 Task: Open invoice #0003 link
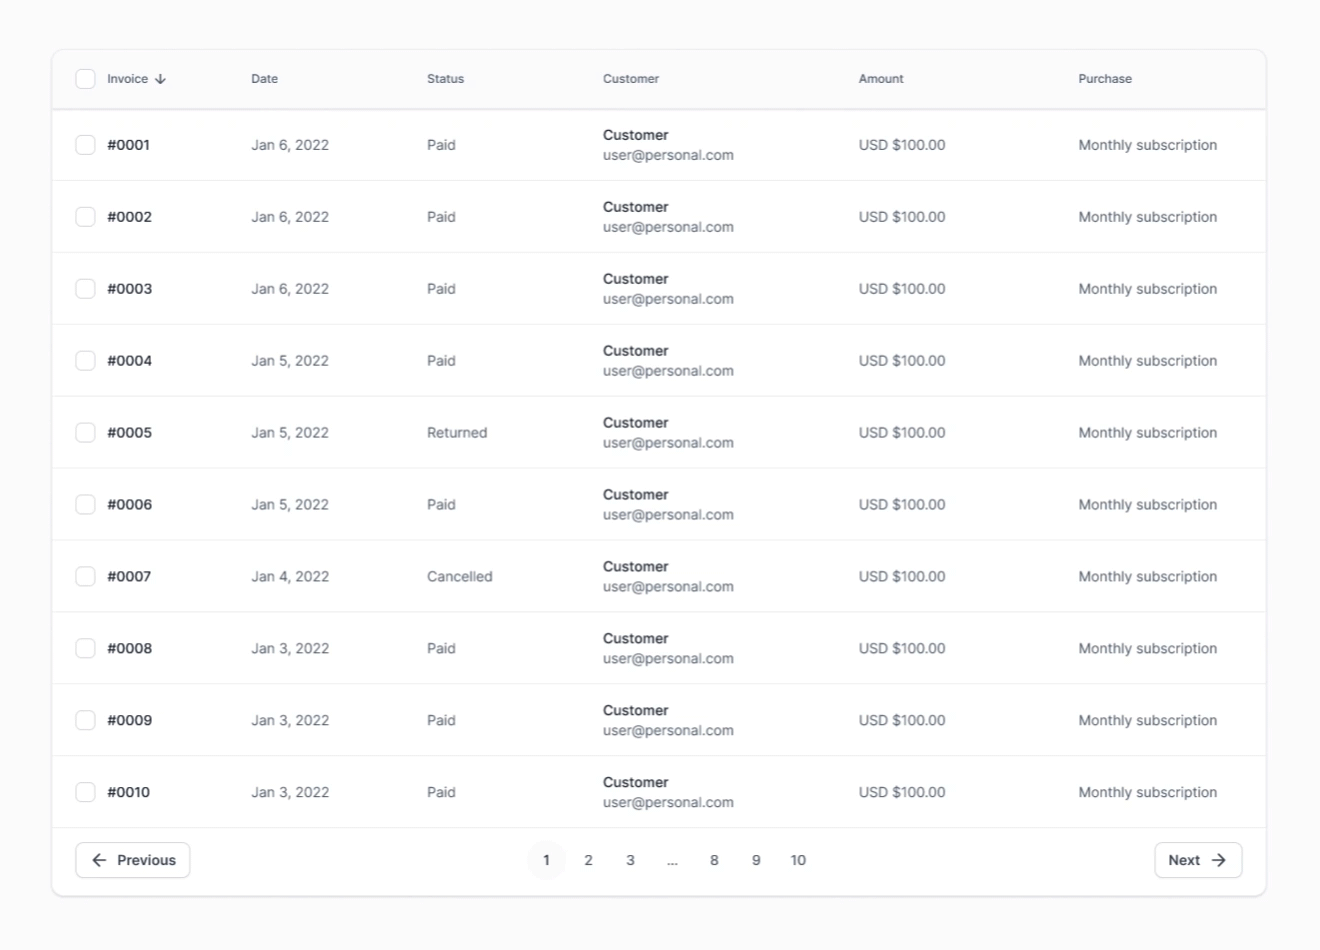130,289
